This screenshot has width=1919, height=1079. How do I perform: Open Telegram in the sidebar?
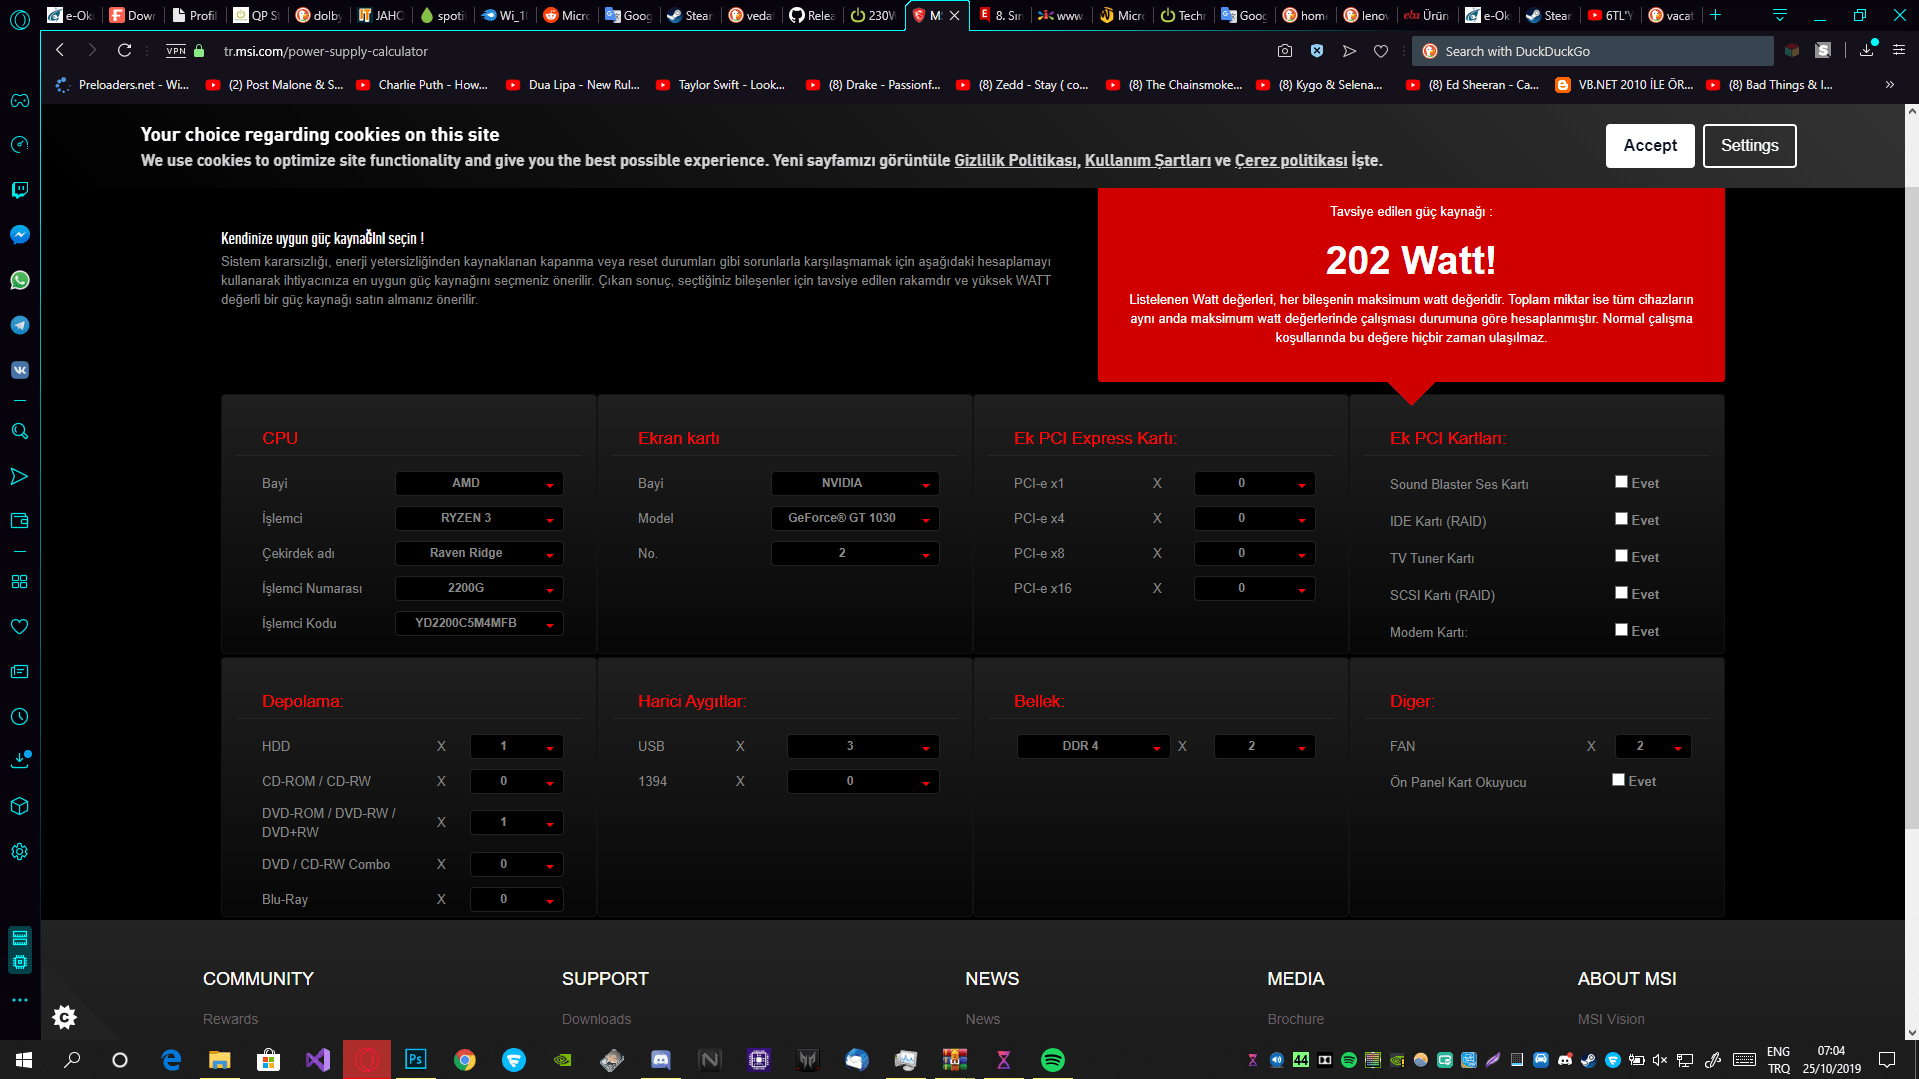tap(19, 325)
